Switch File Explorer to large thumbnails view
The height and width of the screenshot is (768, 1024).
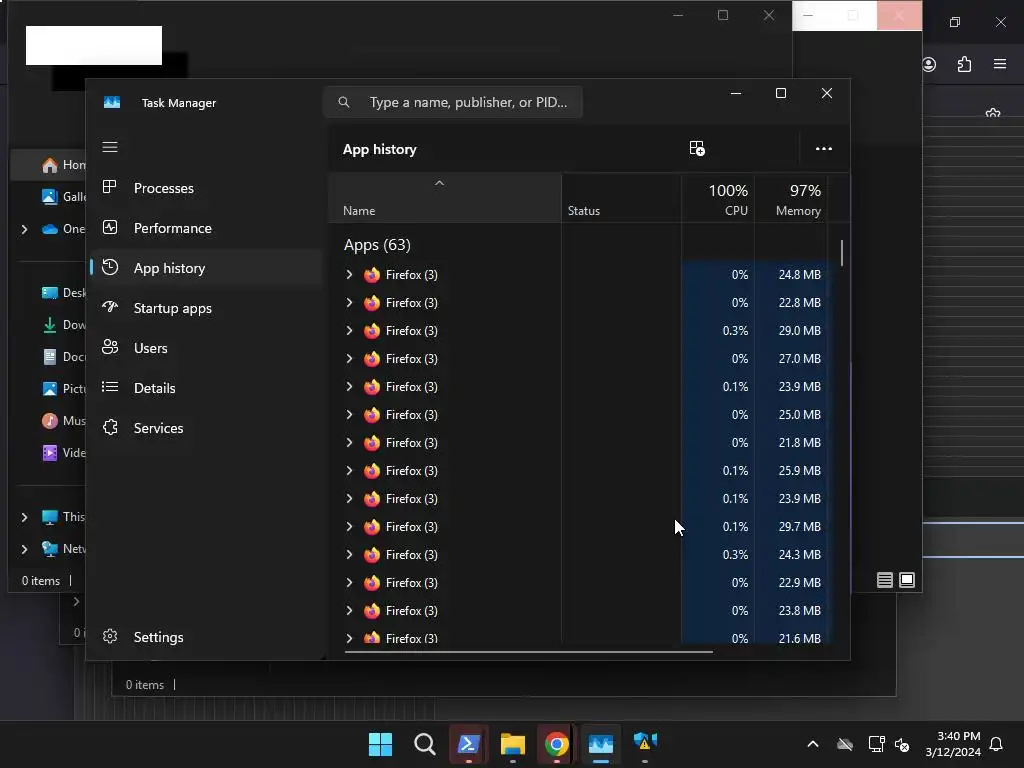pos(907,580)
